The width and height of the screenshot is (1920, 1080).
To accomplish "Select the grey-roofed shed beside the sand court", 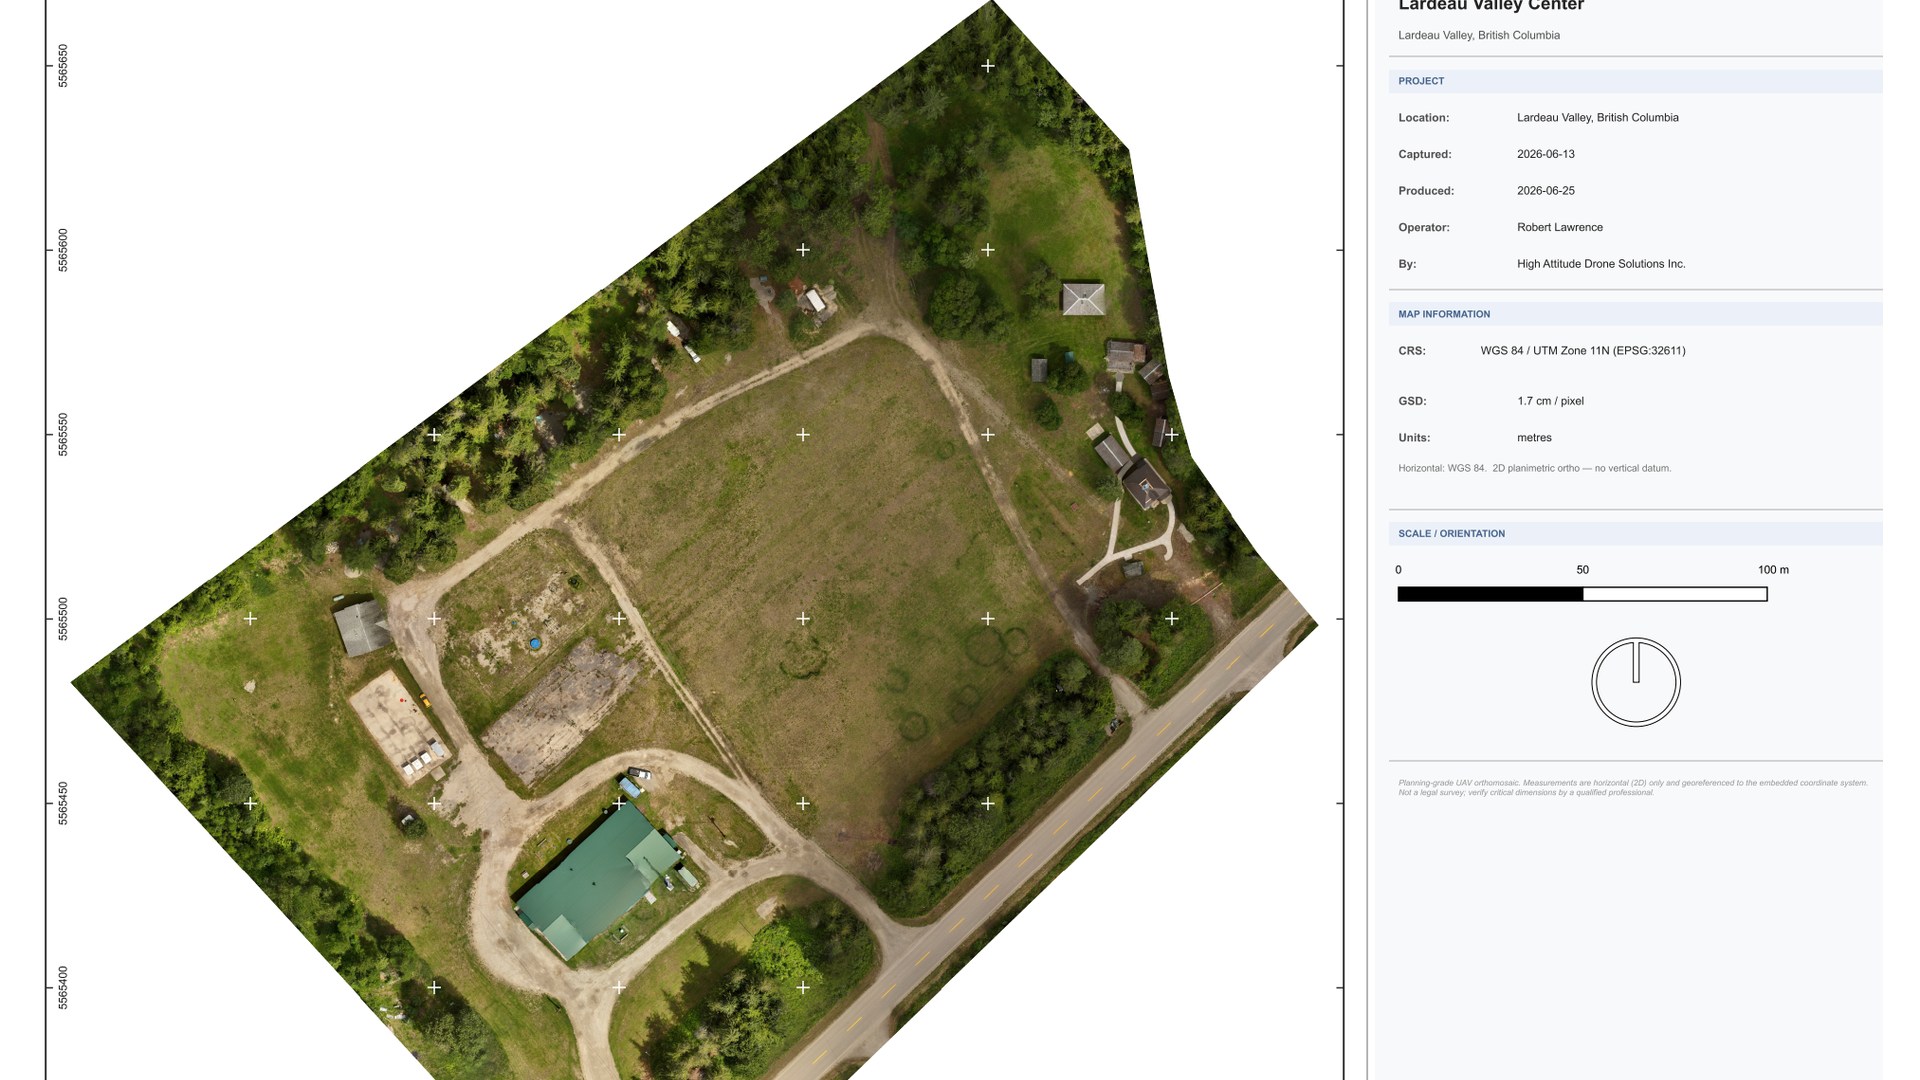I will [362, 627].
